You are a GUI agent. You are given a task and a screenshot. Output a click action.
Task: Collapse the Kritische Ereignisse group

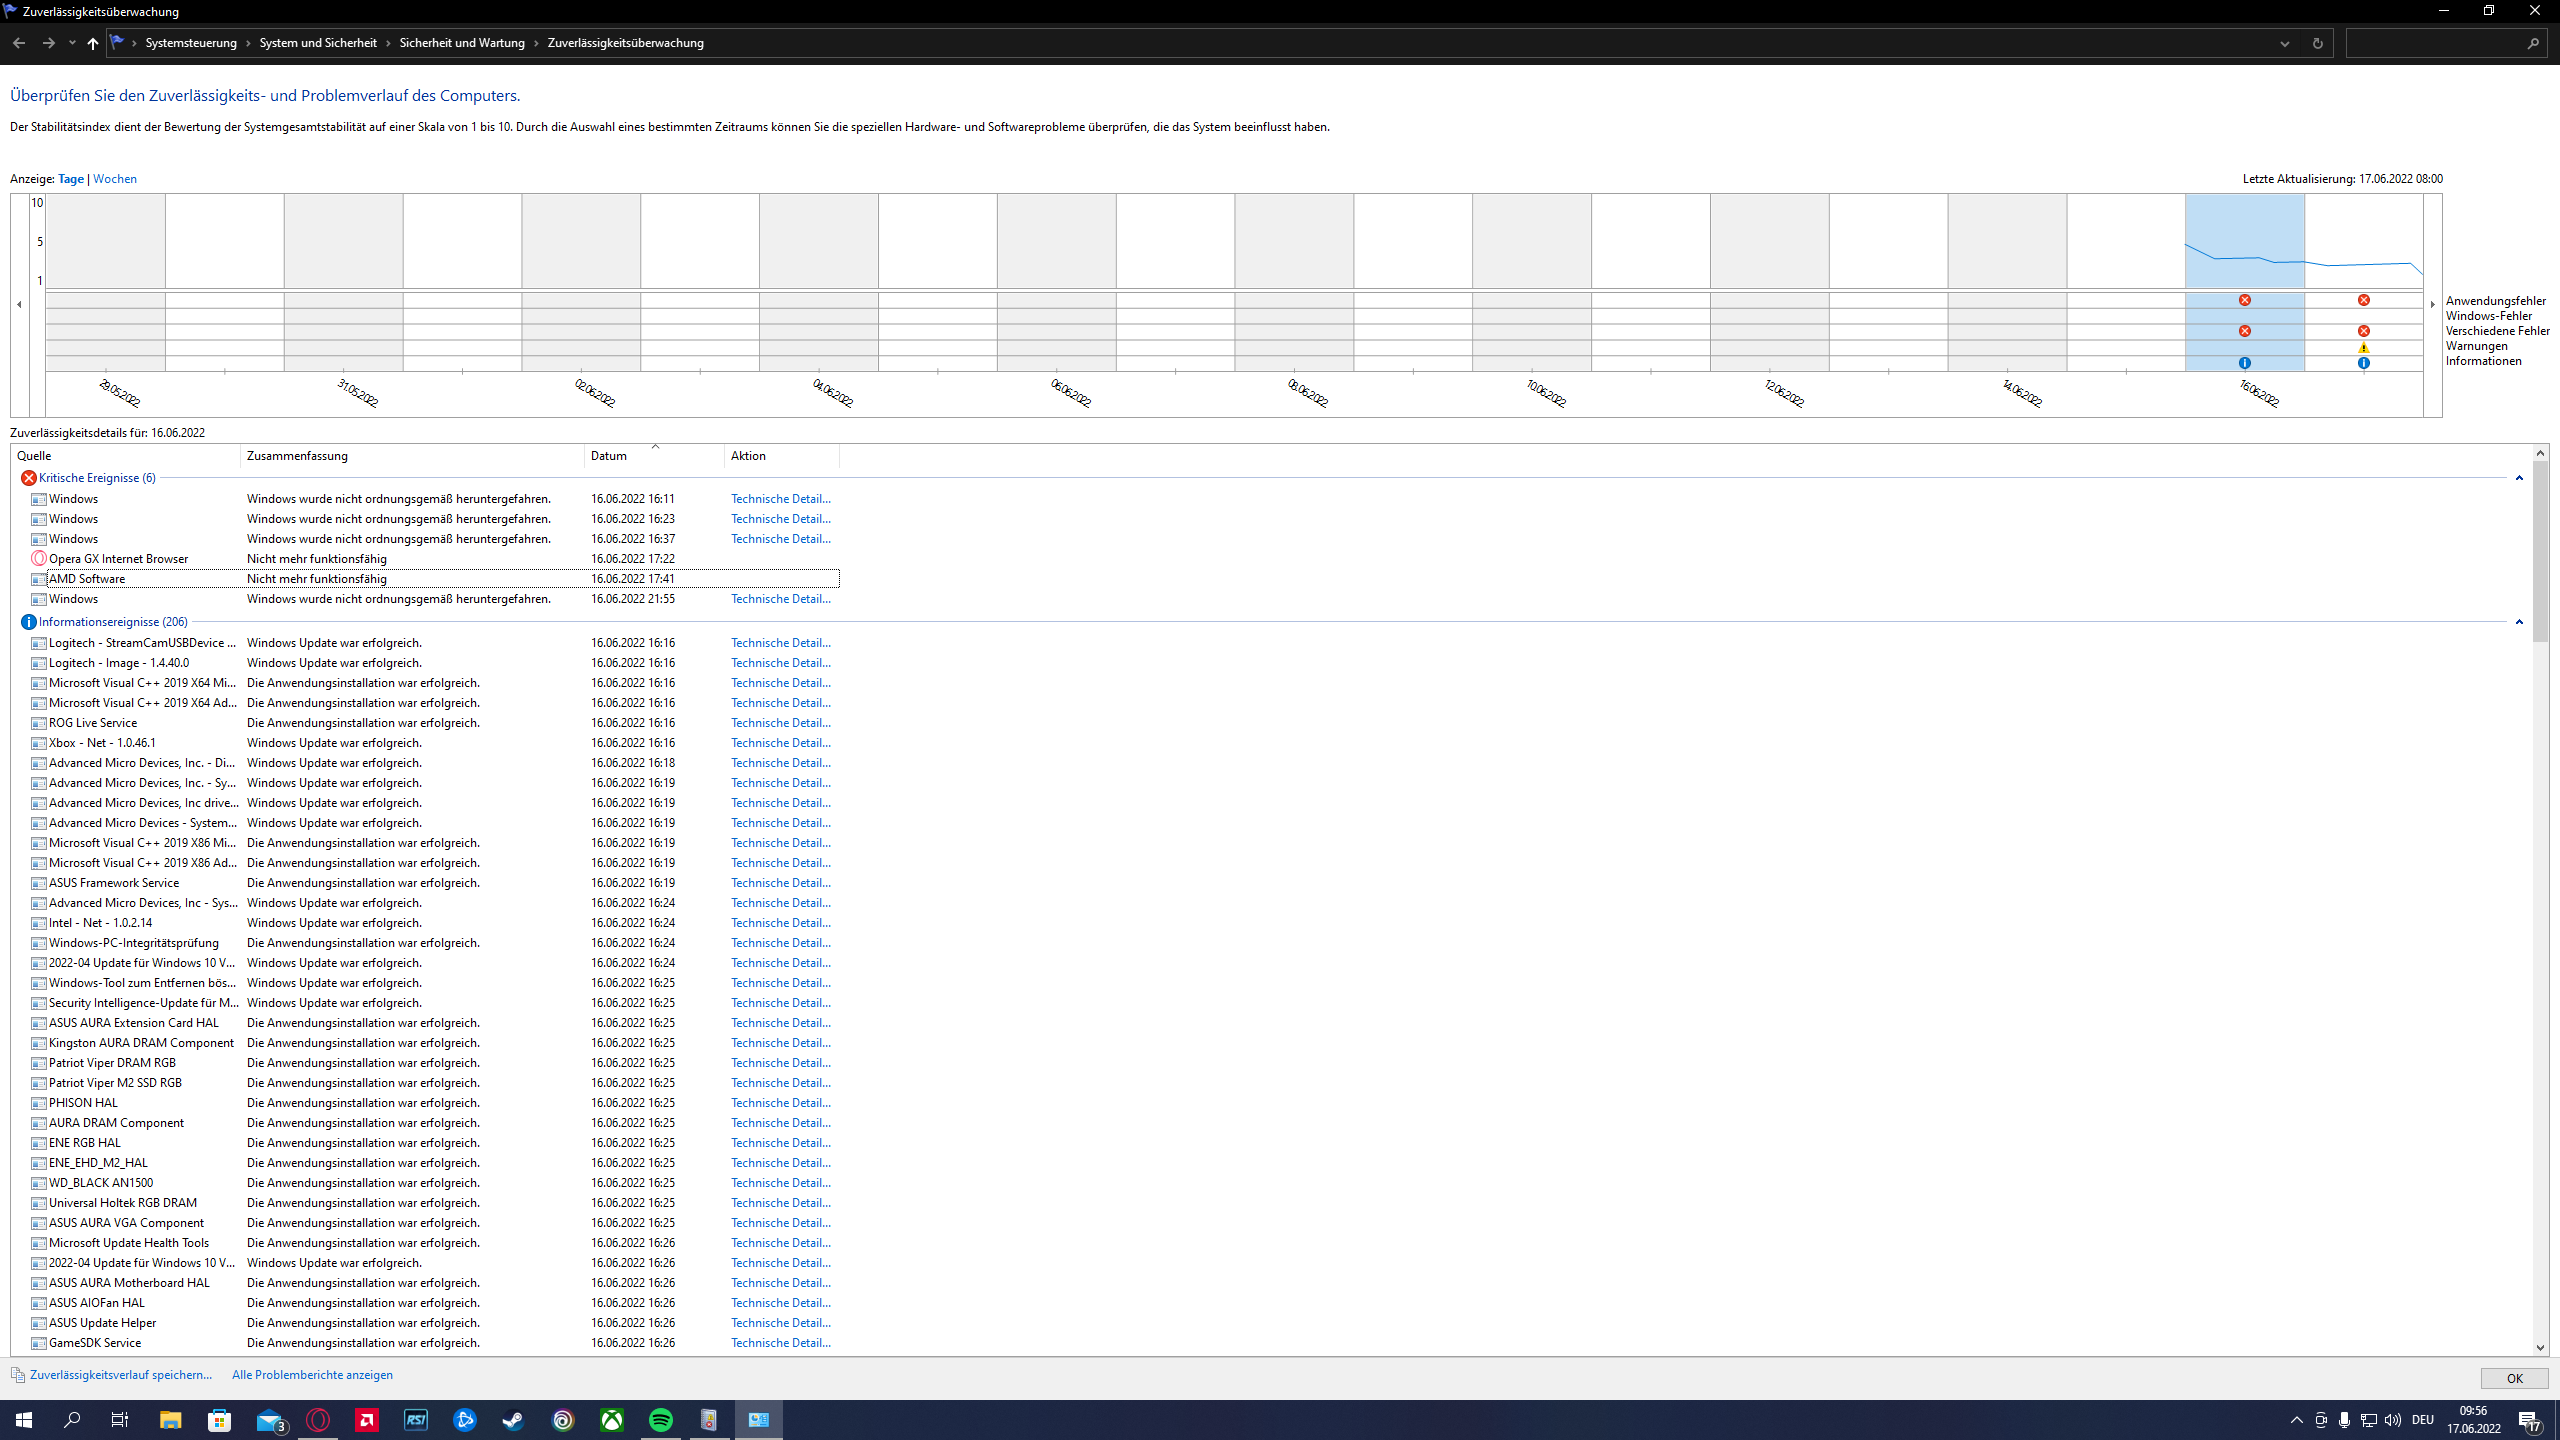tap(2519, 478)
